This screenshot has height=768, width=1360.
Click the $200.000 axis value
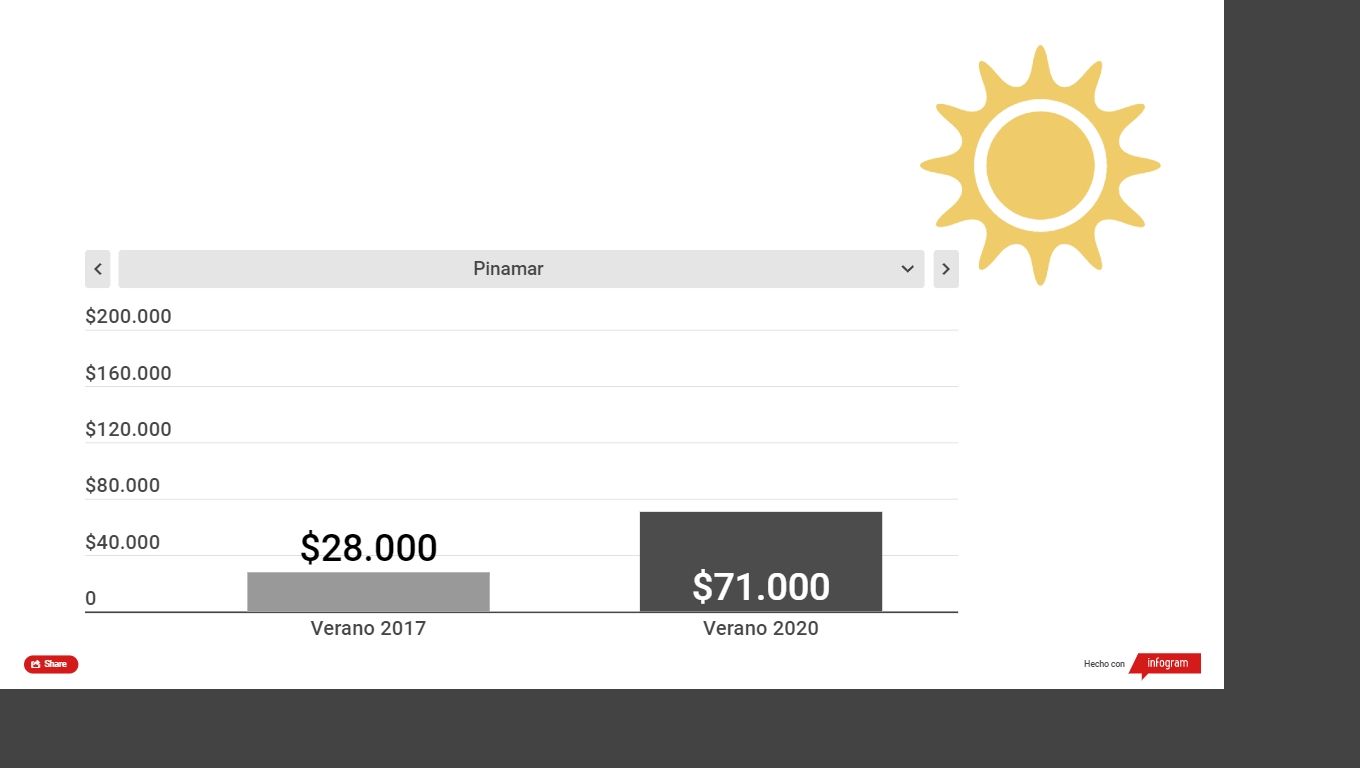pyautogui.click(x=128, y=316)
